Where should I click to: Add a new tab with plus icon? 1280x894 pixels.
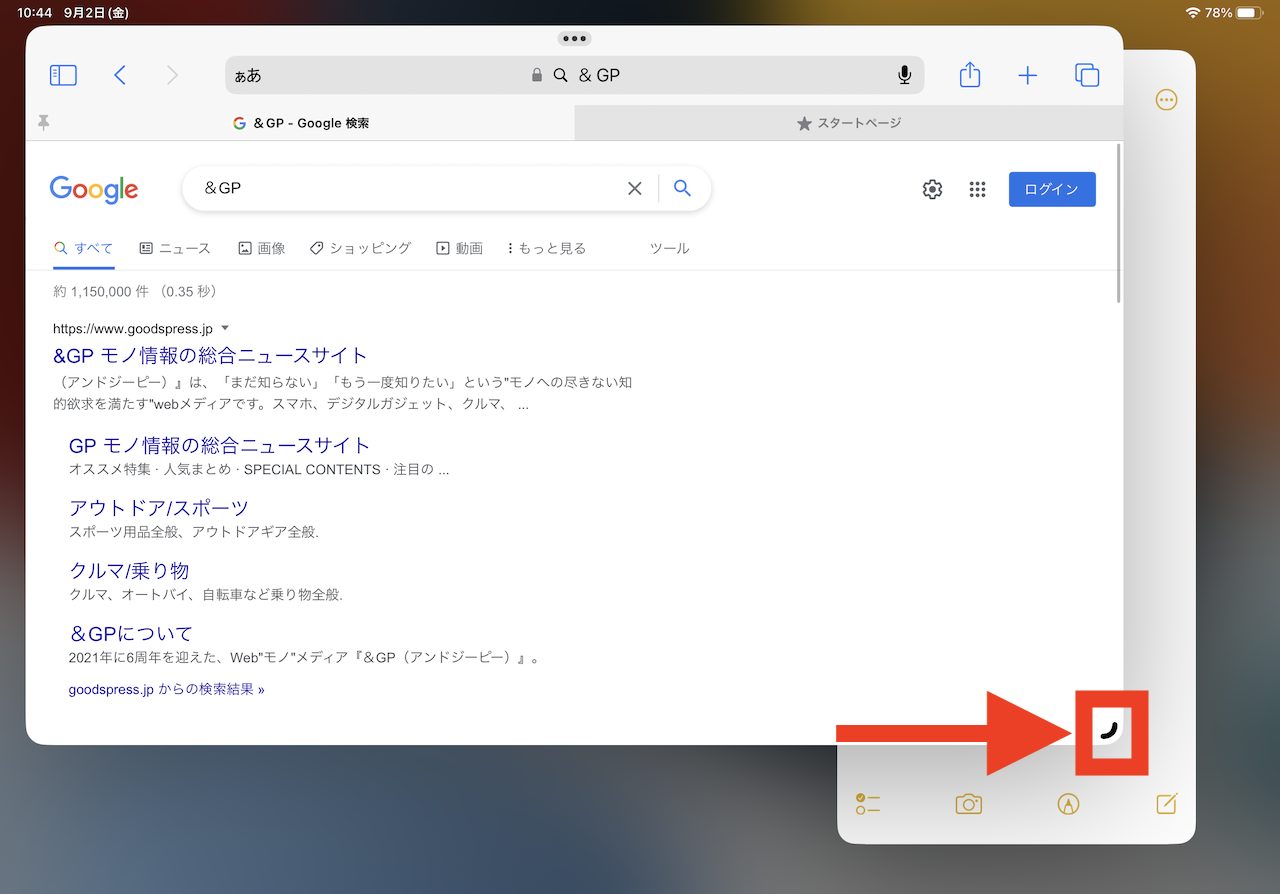1027,75
